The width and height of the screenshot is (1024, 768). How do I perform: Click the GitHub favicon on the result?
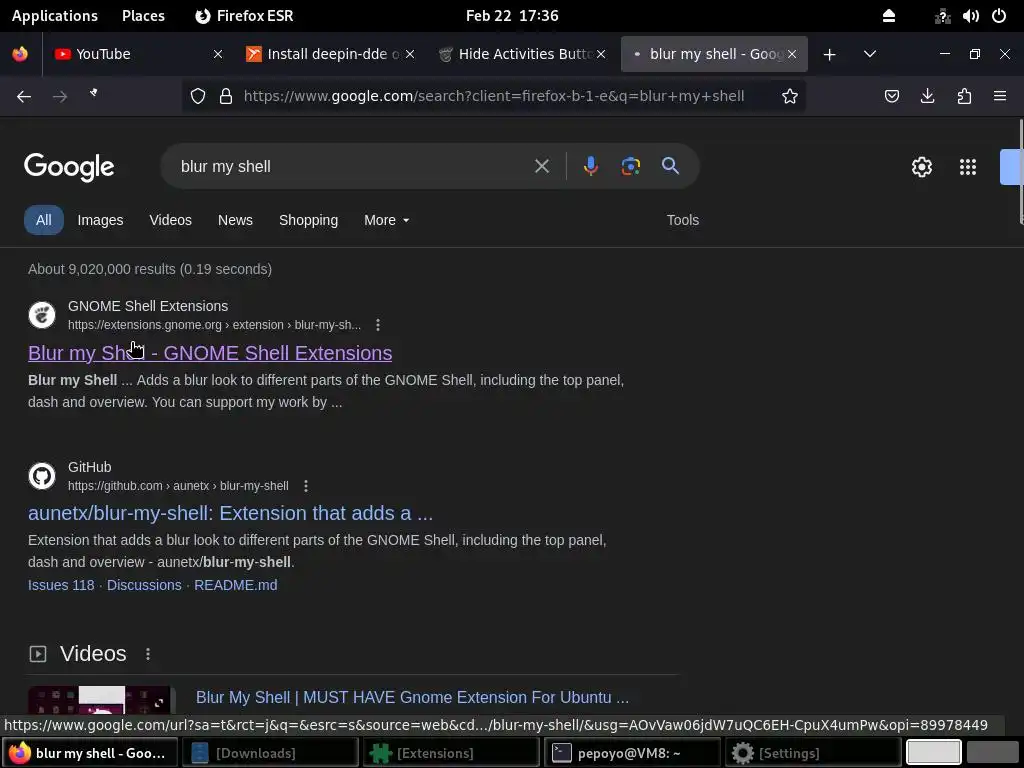[x=42, y=475]
